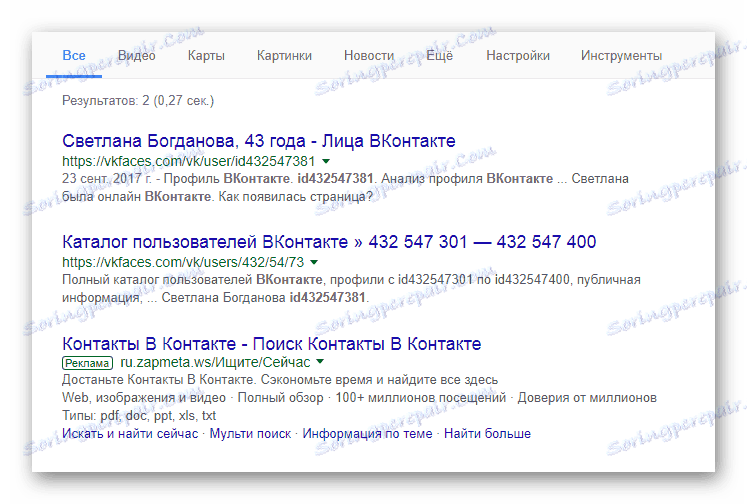Switch to the Видео tab
The image size is (747, 504).
tap(137, 55)
